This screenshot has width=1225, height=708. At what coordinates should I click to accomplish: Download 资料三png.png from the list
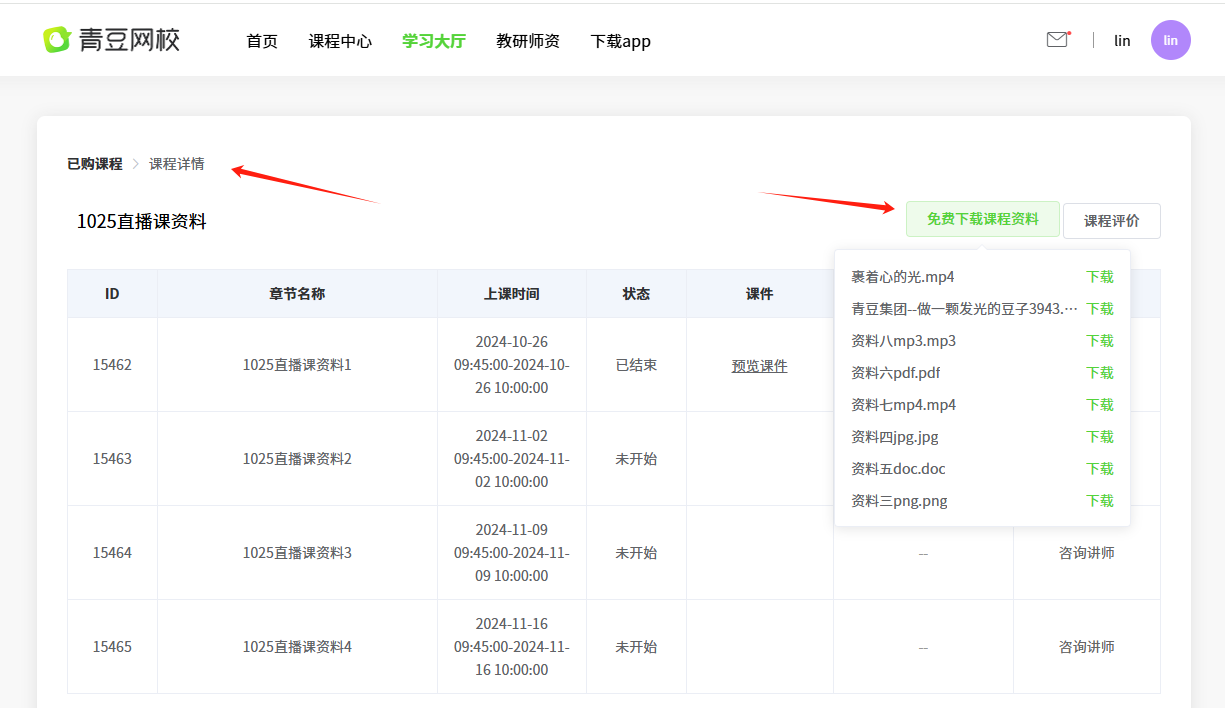pos(1100,501)
